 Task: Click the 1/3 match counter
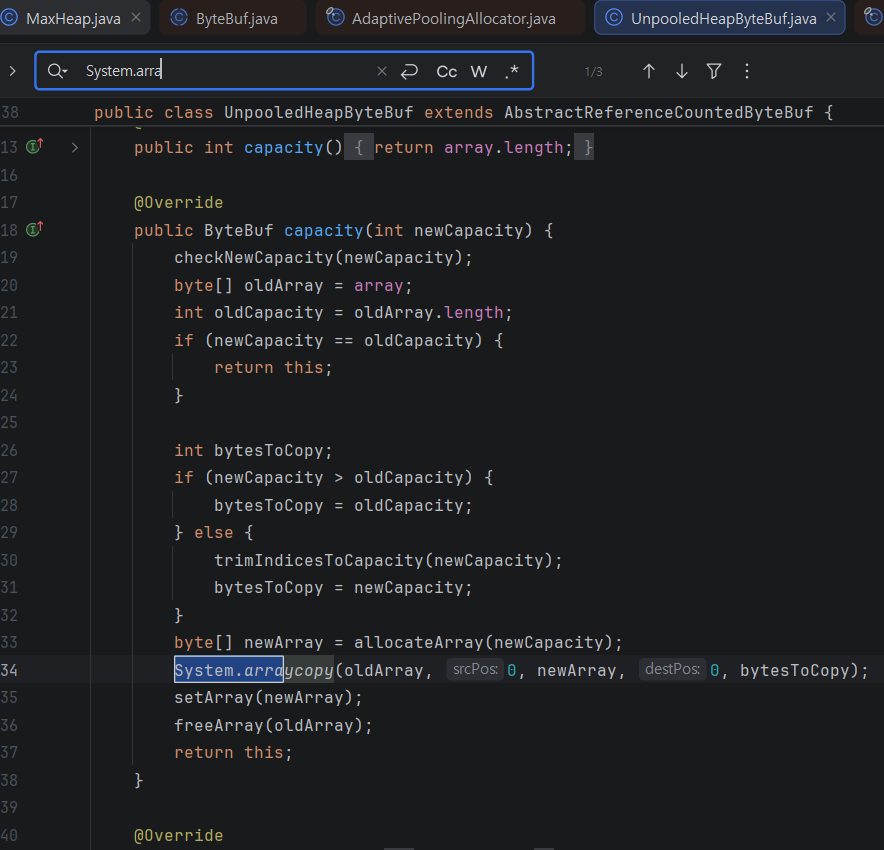(593, 72)
